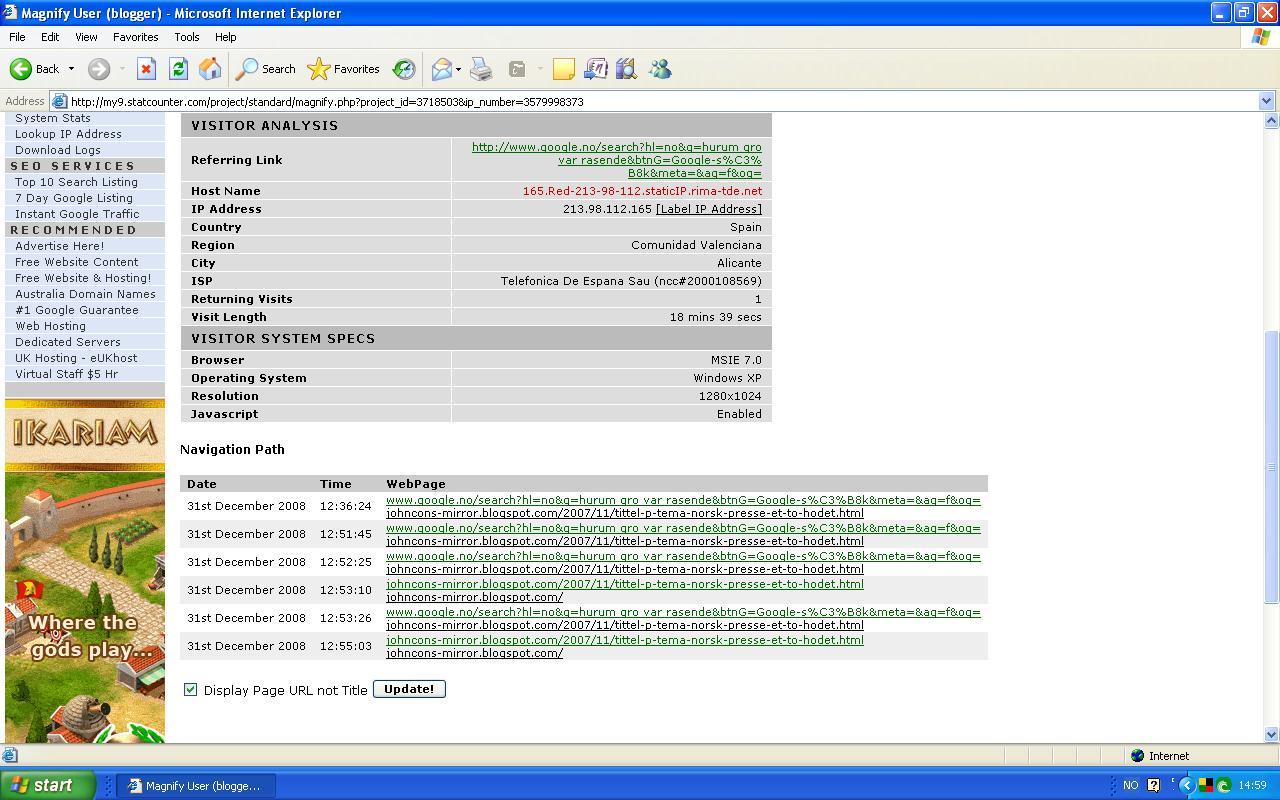Open the blogspot root link in the 12:55:03 row
1280x800 pixels.
pyautogui.click(x=474, y=653)
